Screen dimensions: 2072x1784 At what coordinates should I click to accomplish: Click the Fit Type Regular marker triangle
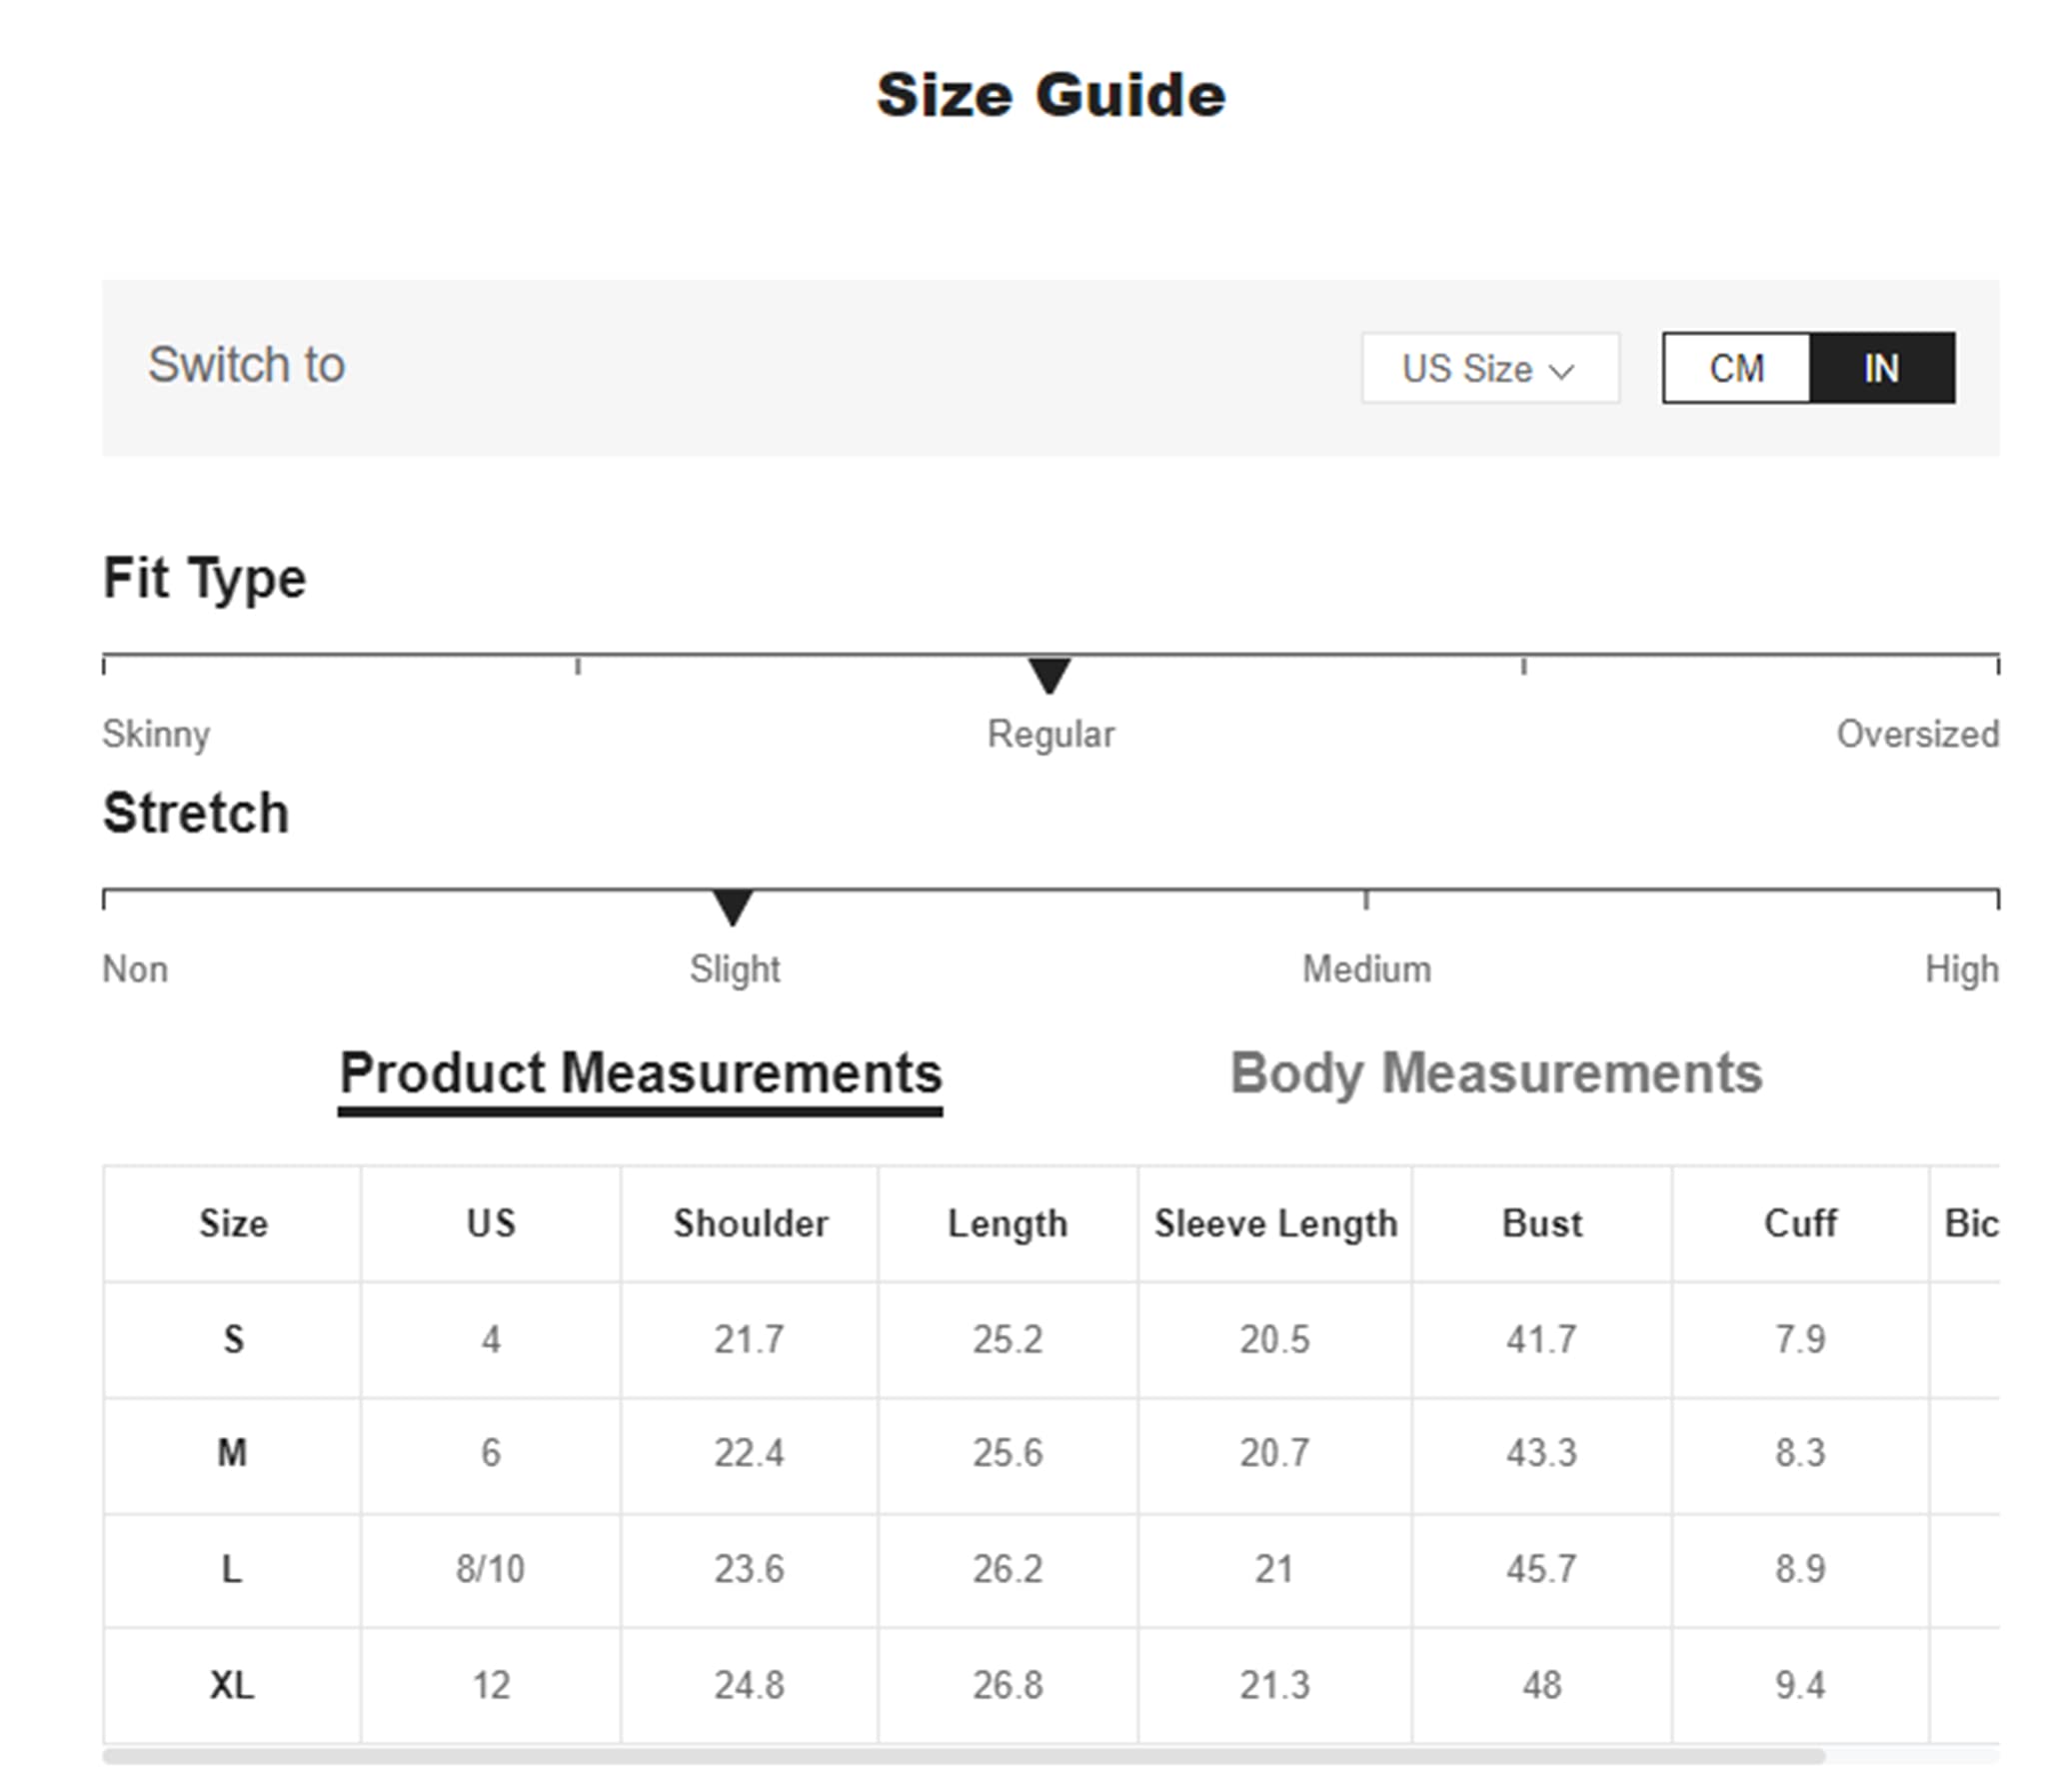1050,675
